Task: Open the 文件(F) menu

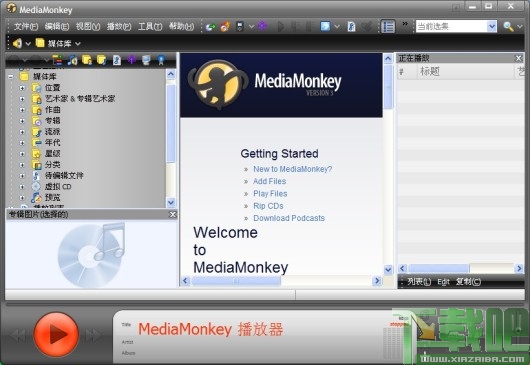Action: [x=26, y=26]
